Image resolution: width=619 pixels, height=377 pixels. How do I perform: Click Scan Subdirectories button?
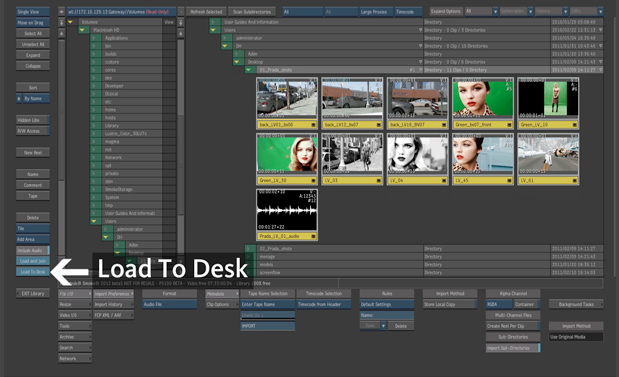pyautogui.click(x=252, y=12)
